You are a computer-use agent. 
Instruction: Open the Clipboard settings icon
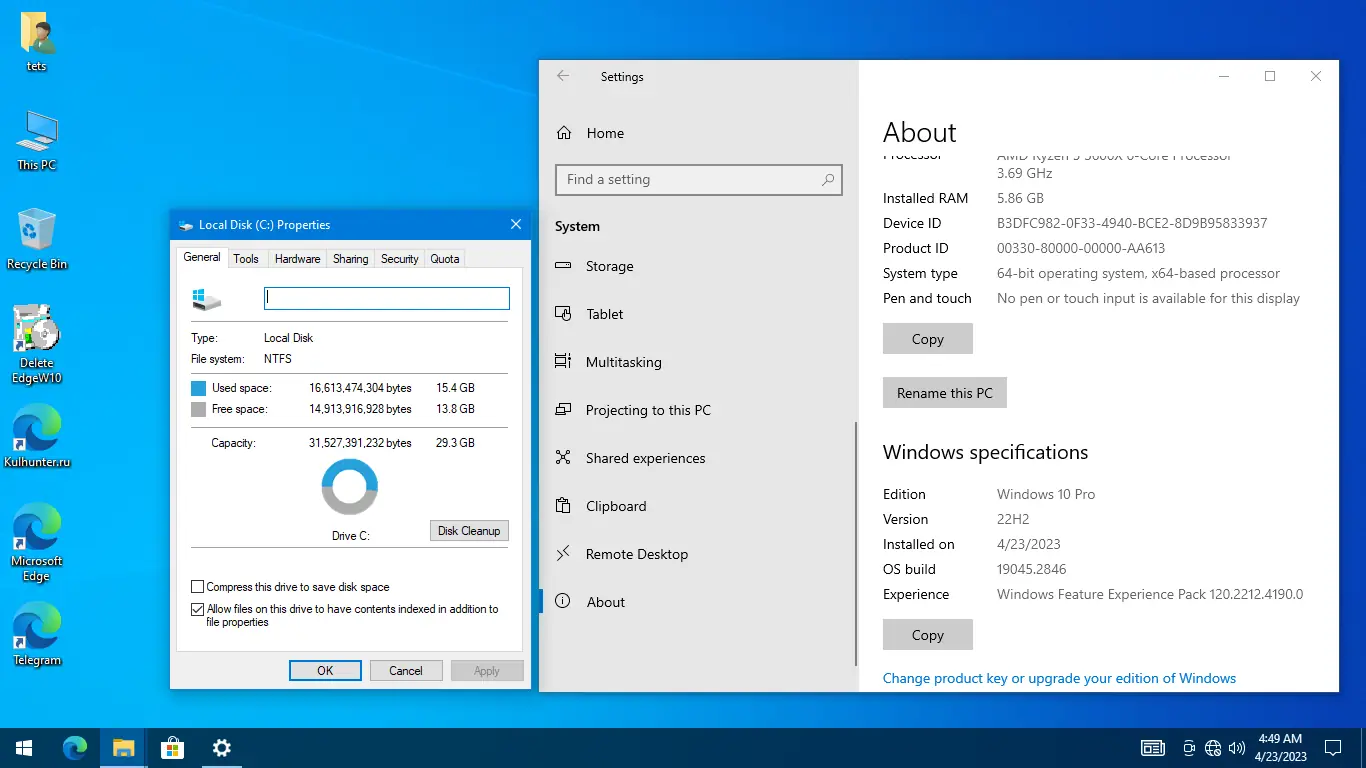pos(564,506)
